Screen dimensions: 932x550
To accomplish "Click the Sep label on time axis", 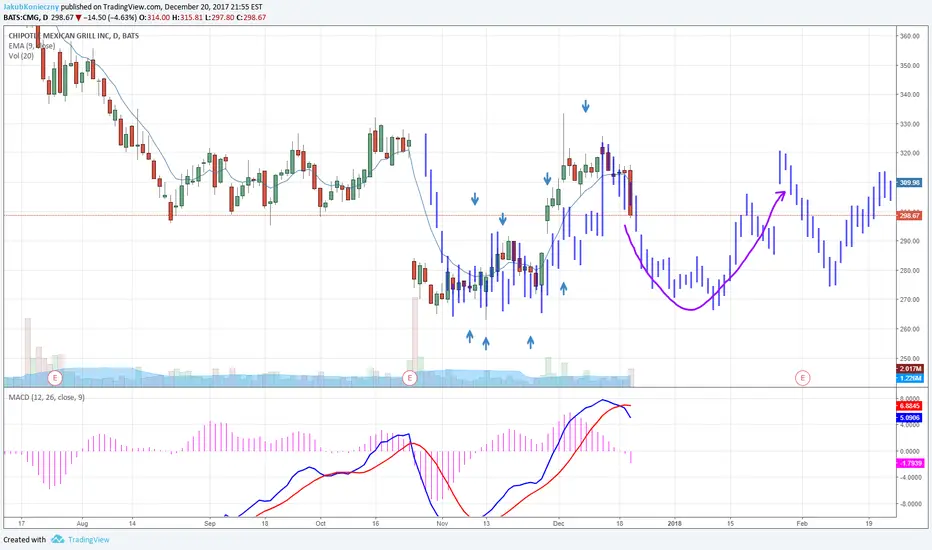I will pos(210,524).
